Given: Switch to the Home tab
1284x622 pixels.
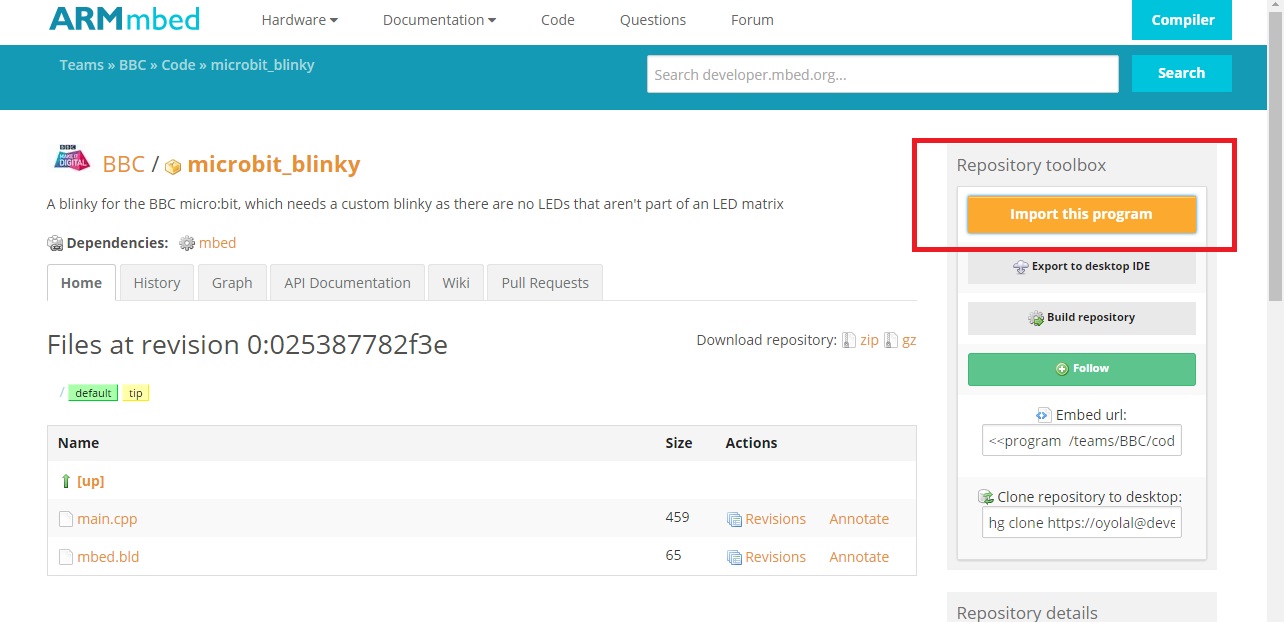Looking at the screenshot, I should pos(81,283).
